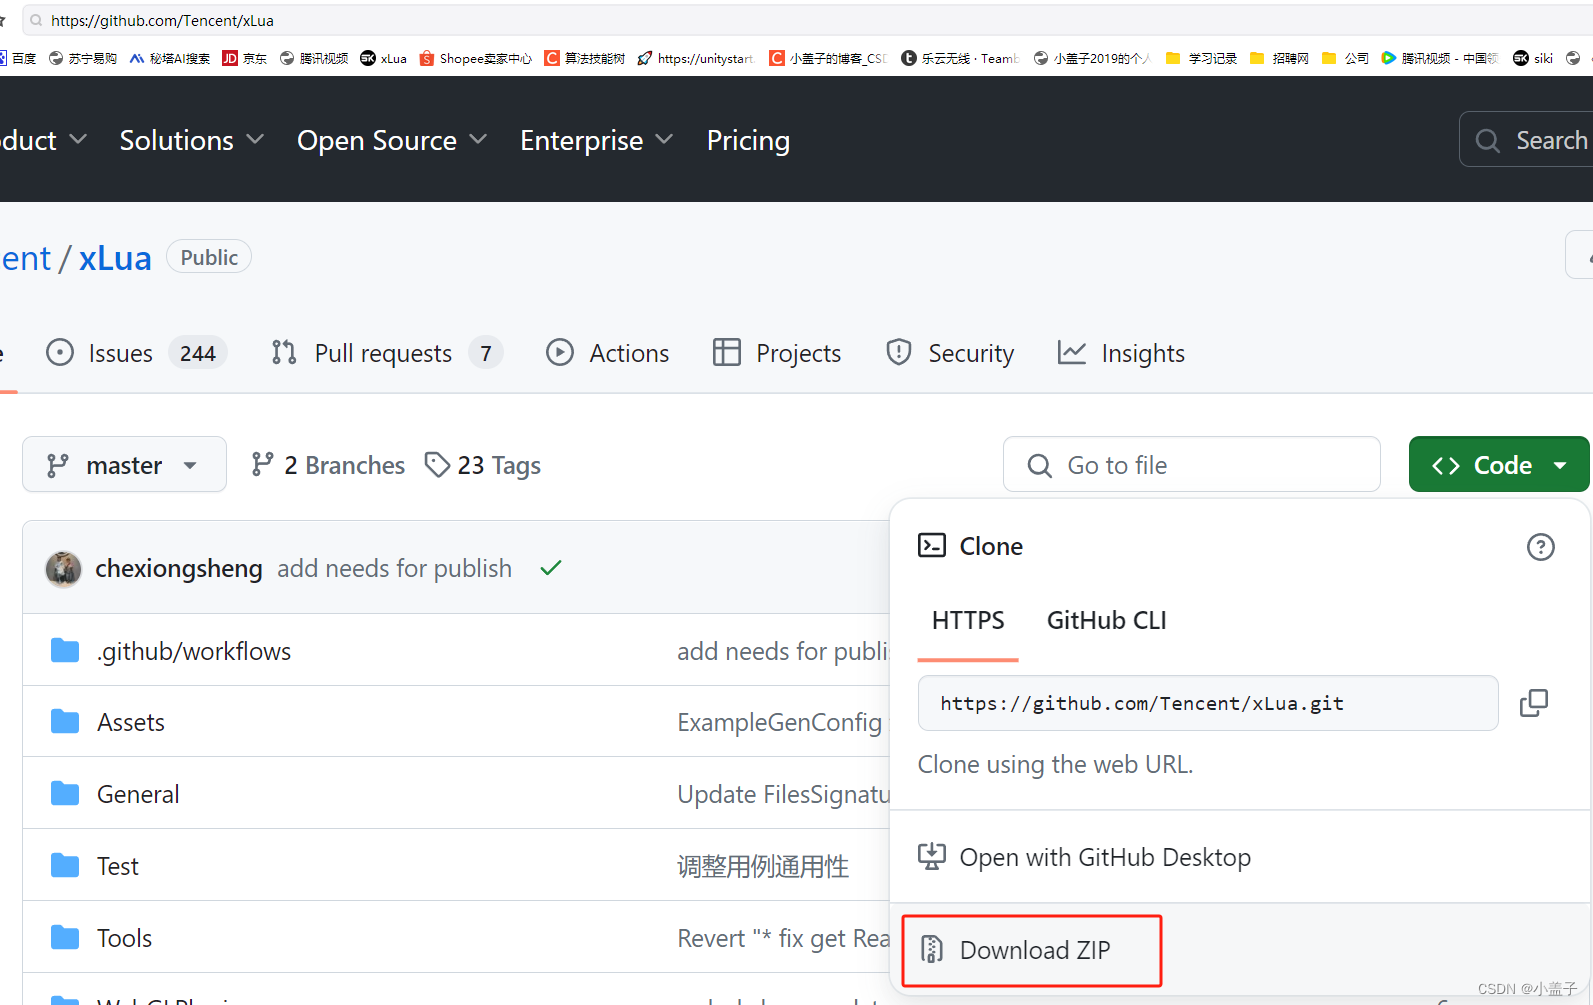Open the 京东 bookmark

[x=245, y=58]
